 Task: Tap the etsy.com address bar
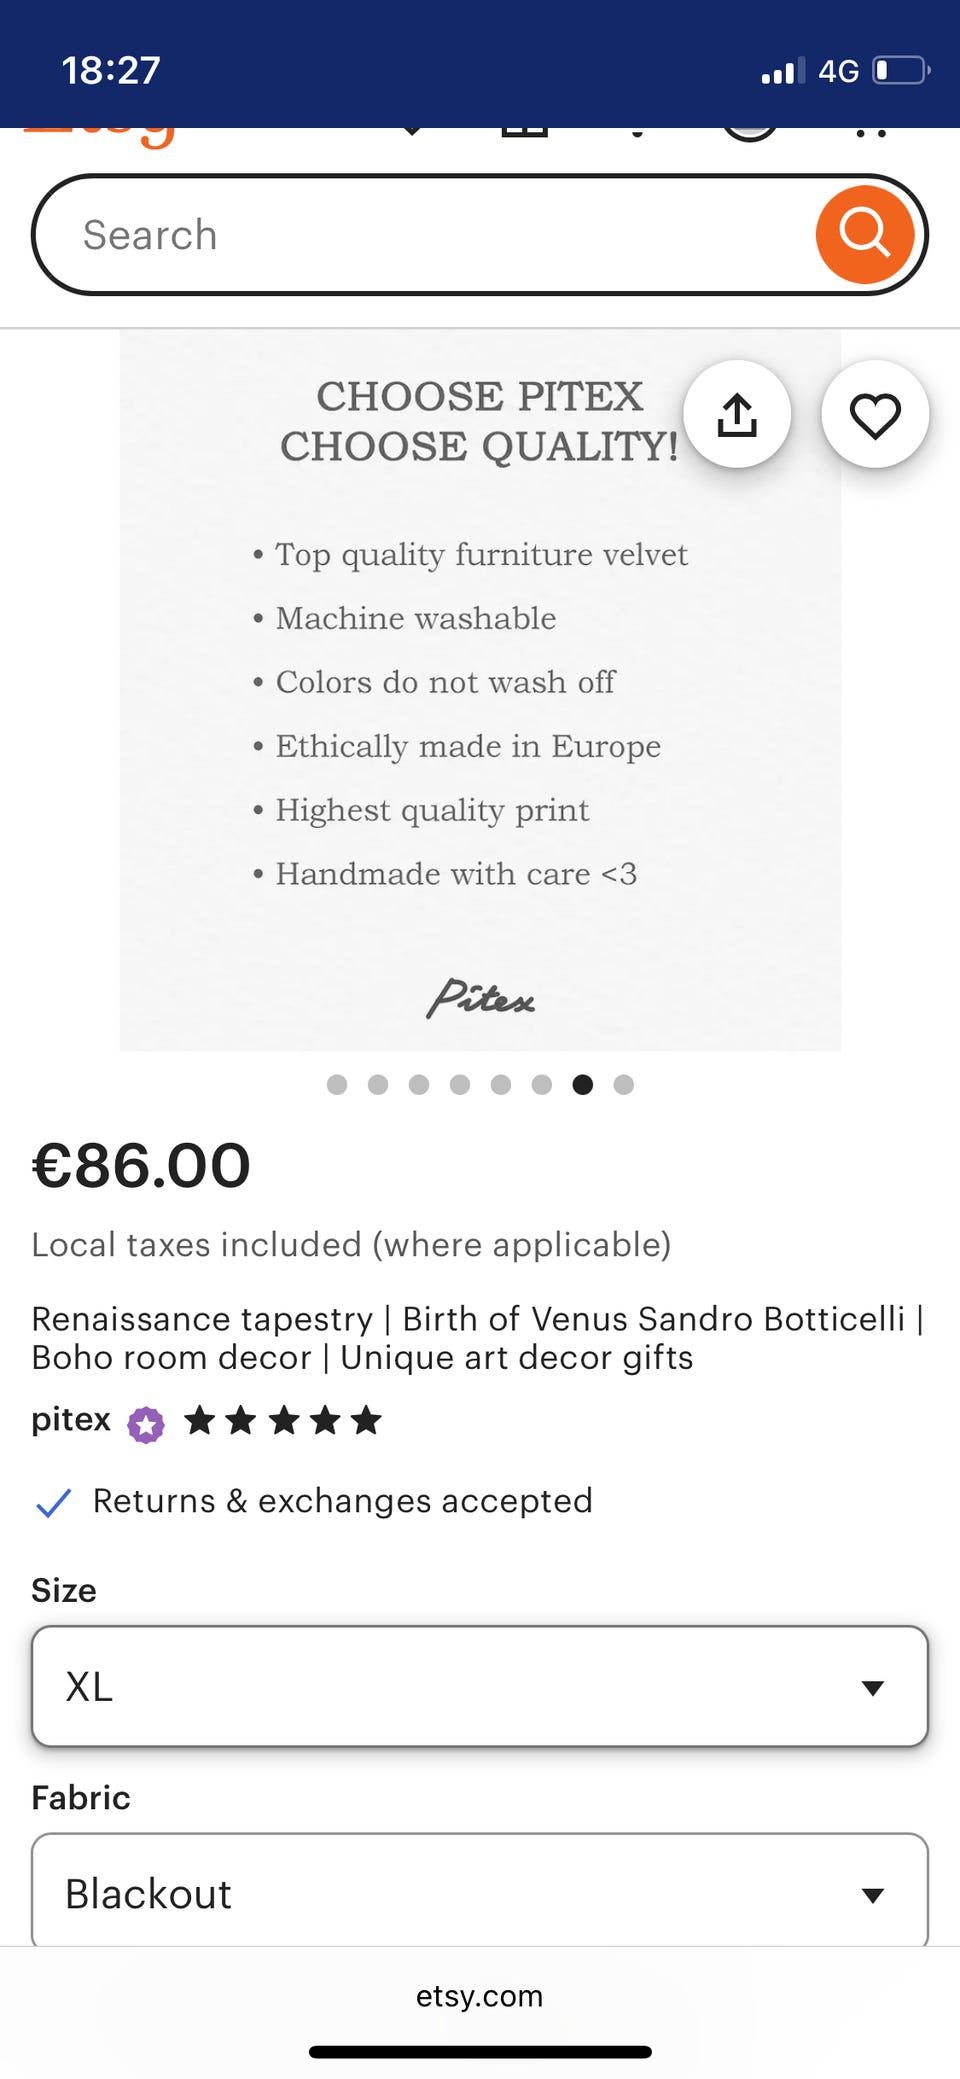[x=480, y=1996]
